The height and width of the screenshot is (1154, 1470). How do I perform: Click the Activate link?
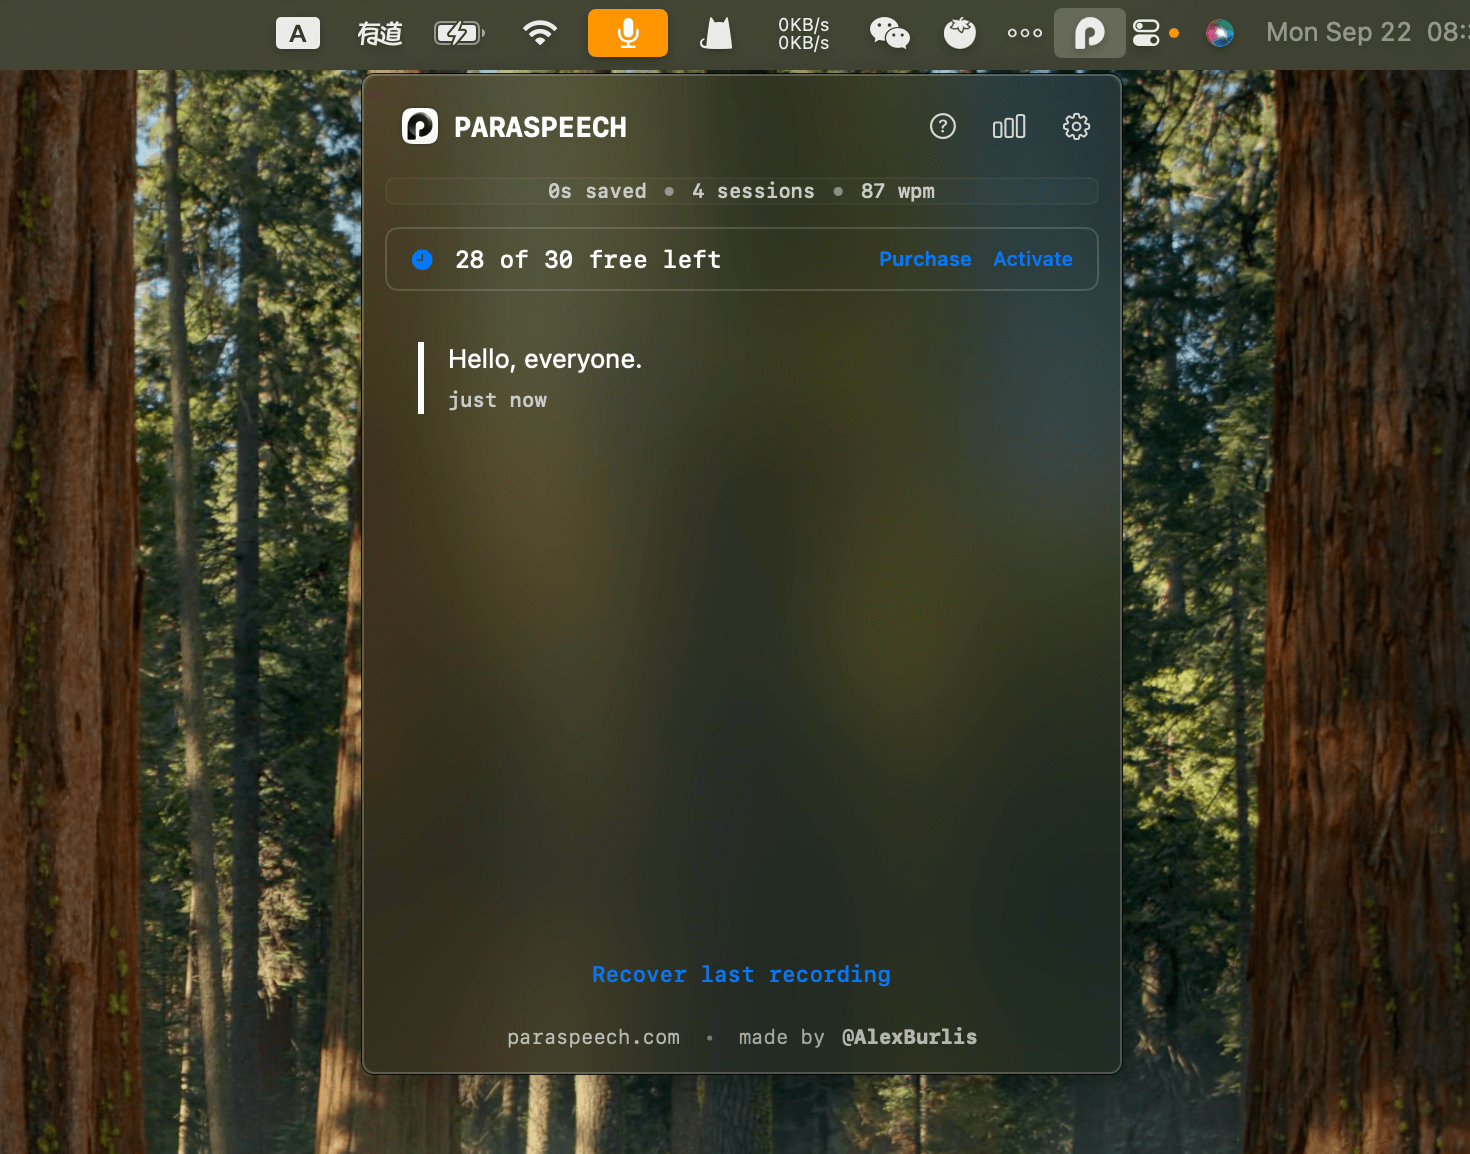coord(1032,259)
